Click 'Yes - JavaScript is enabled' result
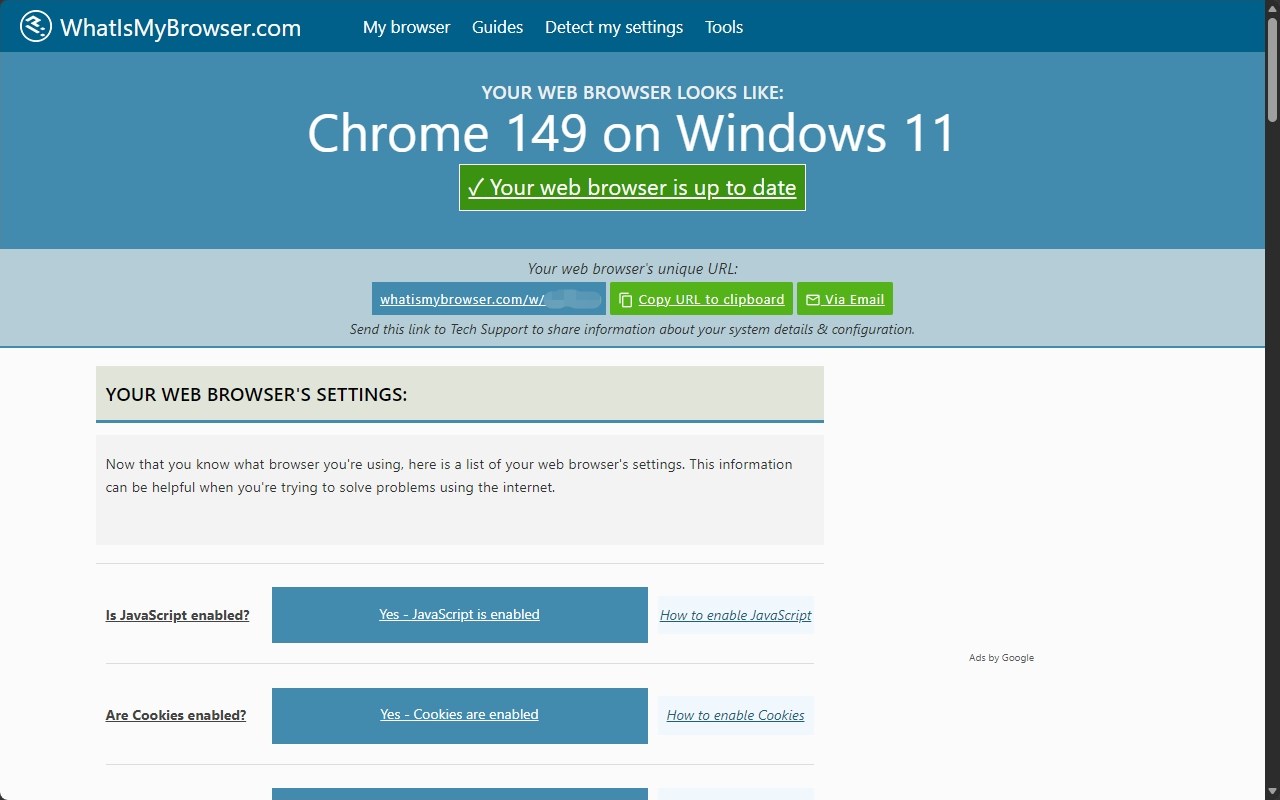Screen dimensions: 1280x800 tap(460, 615)
